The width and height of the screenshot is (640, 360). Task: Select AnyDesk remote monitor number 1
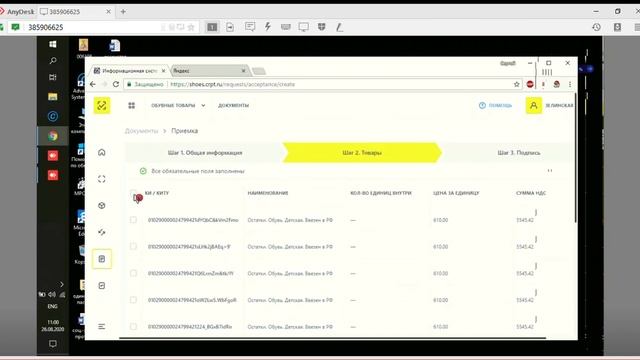[212, 27]
